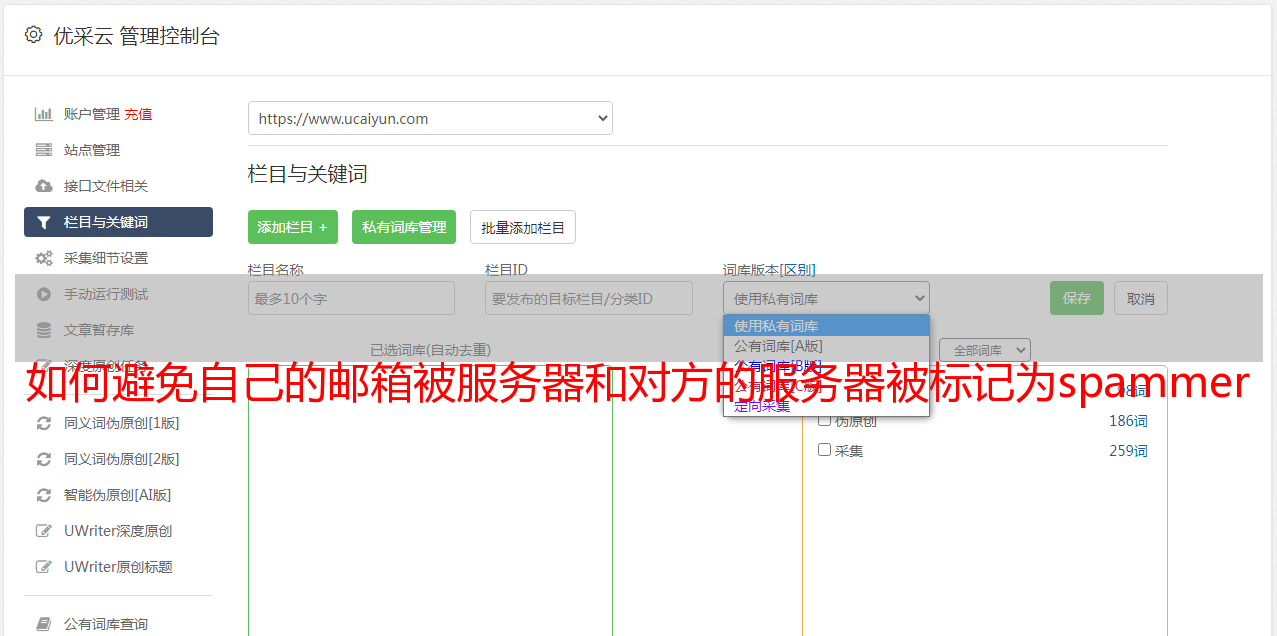The image size is (1277, 636).
Task: Click the gears icon for 采集细节设置
Action: click(43, 258)
